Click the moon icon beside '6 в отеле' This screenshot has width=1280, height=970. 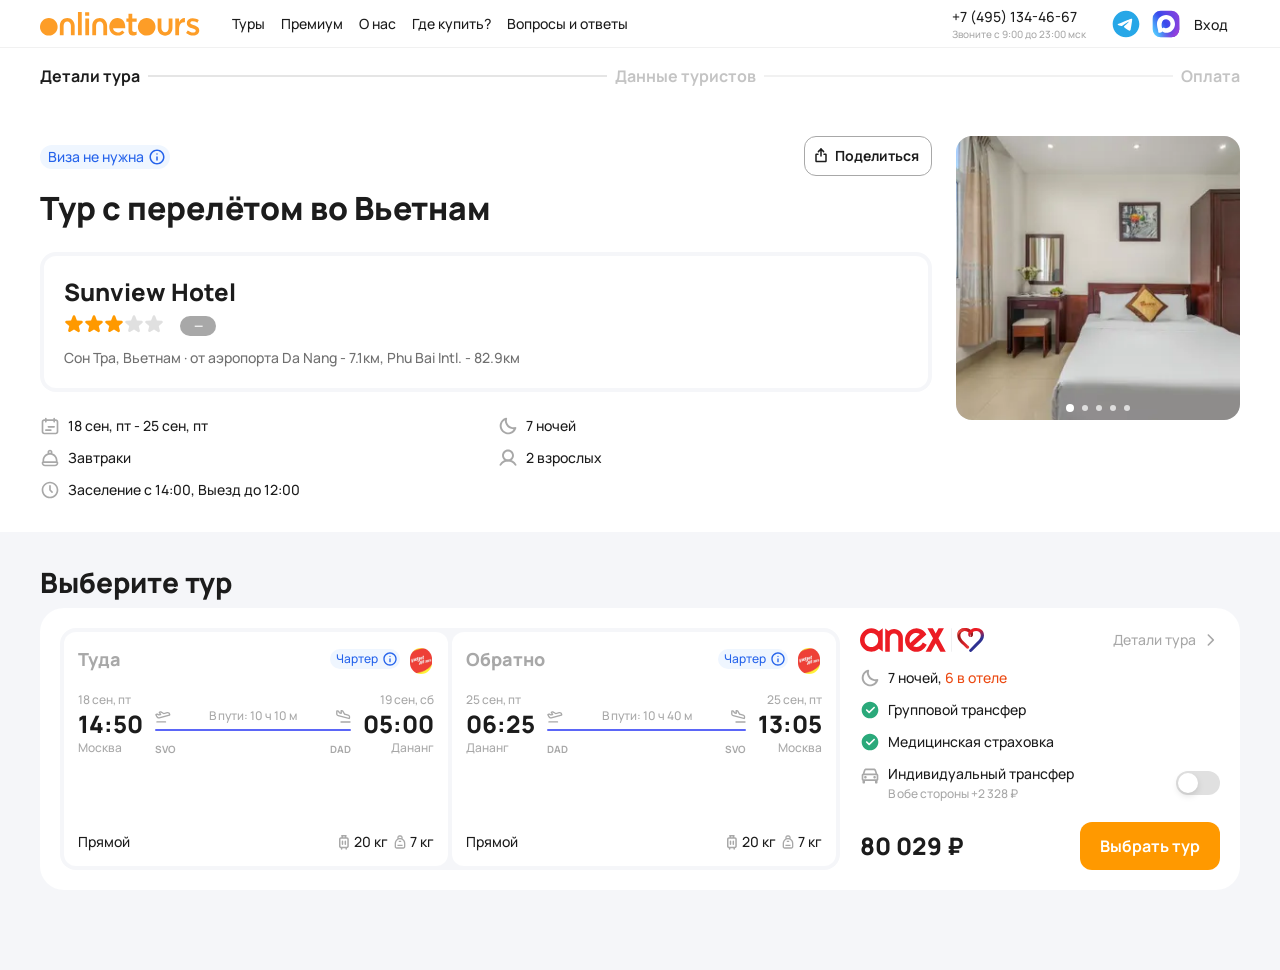point(870,678)
